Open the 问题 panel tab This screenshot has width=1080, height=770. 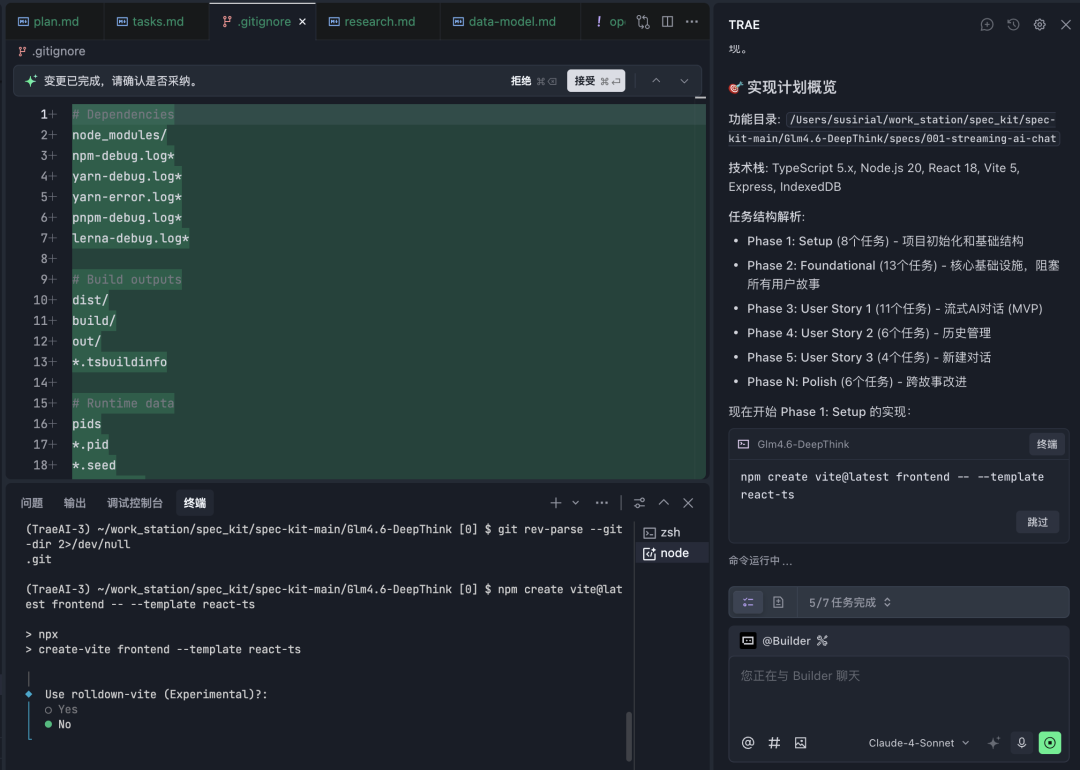coord(32,503)
